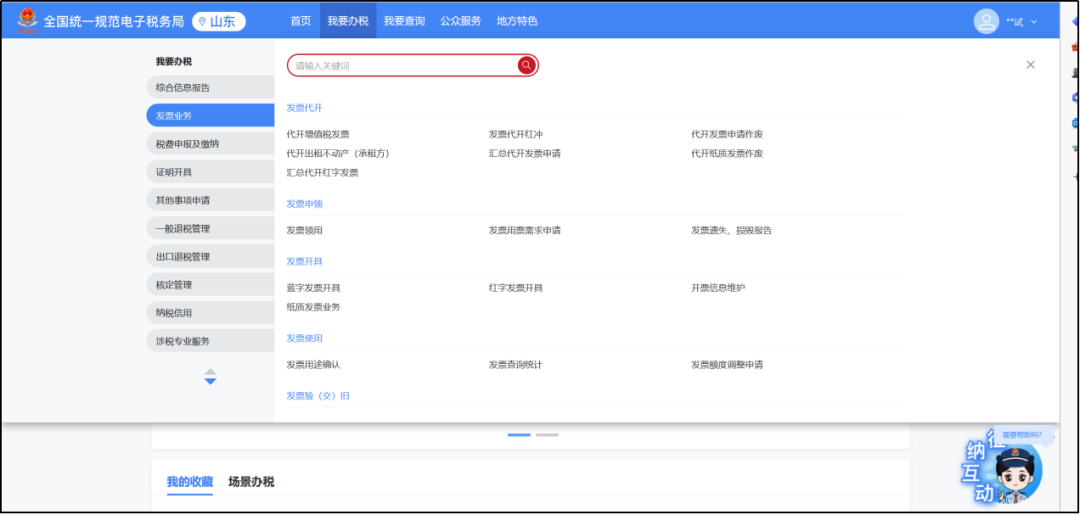Viewport: 1080px width, 515px height.
Task: Select 综合信息报告 in sidebar
Action: point(210,87)
